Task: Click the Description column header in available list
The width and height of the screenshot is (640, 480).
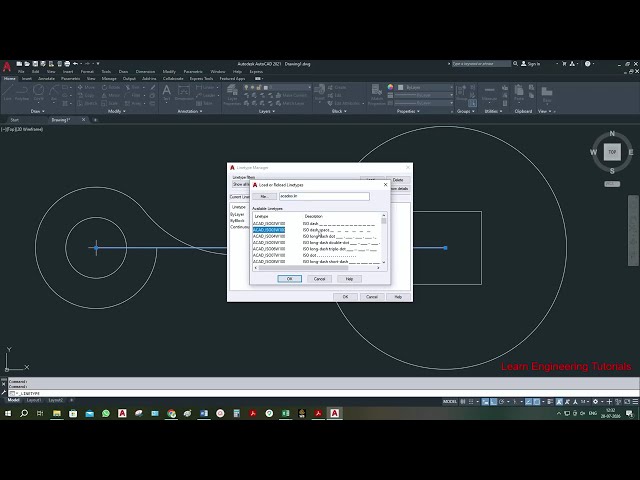Action: pos(313,216)
